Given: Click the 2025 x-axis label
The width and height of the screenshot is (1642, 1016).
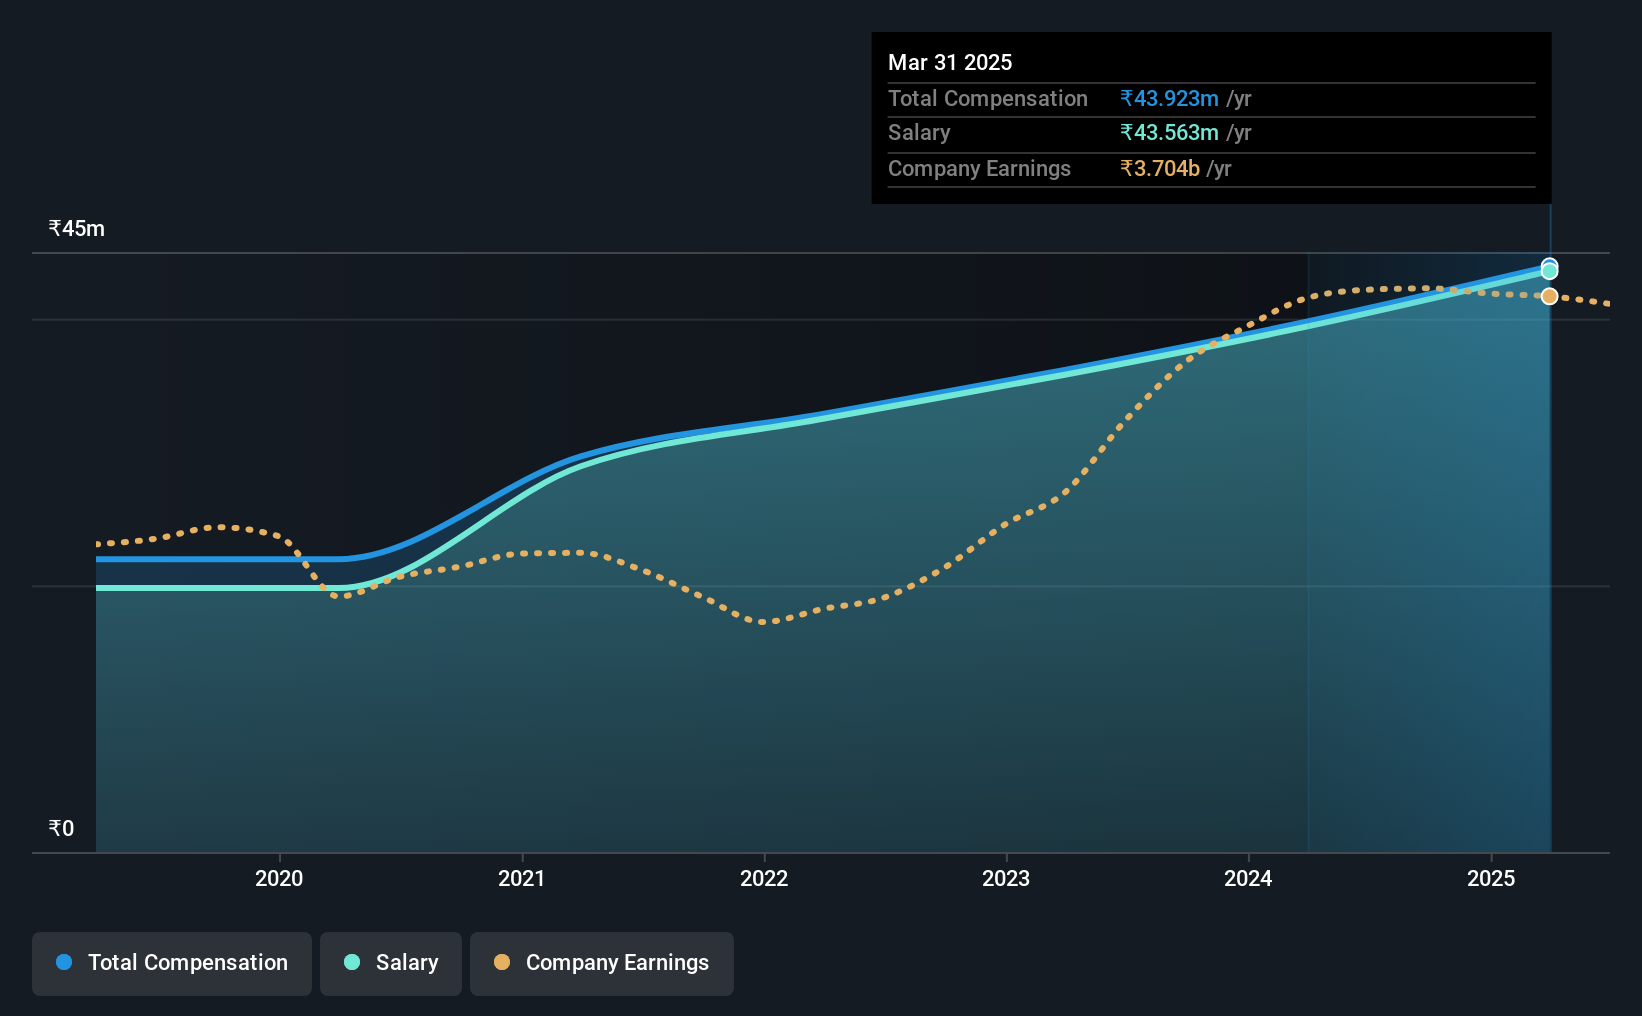Looking at the screenshot, I should coord(1491,878).
